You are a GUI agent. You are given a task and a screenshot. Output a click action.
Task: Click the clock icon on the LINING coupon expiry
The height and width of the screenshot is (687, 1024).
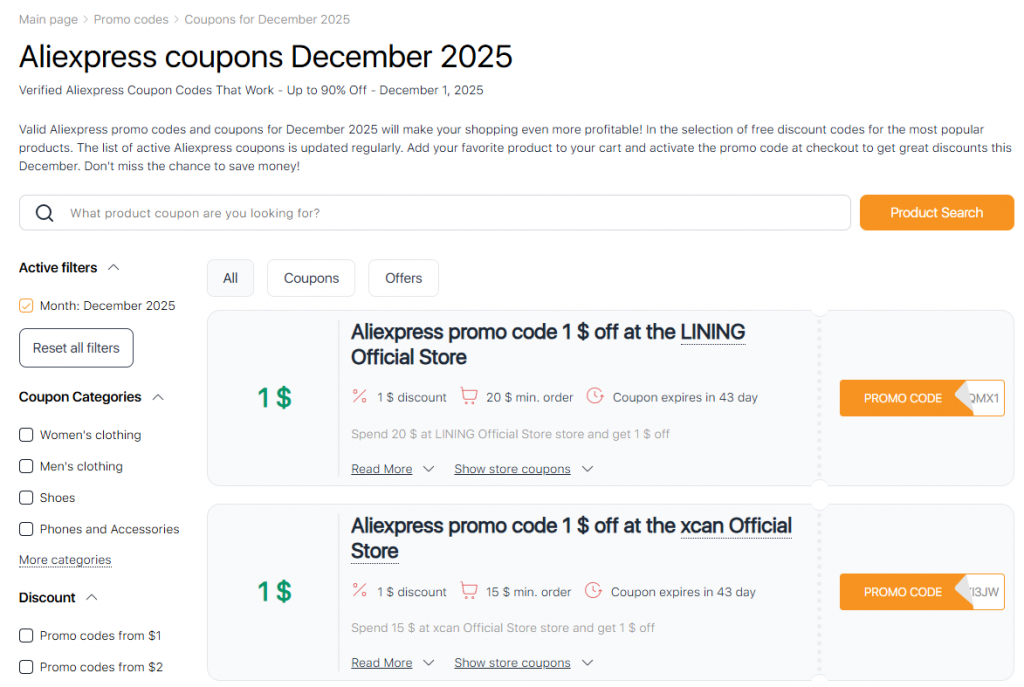(596, 396)
